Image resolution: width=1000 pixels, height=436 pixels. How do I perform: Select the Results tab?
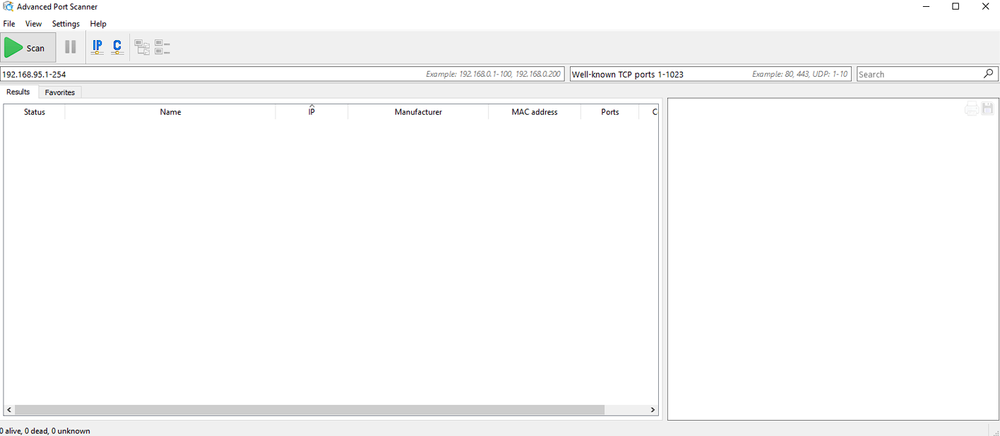(18, 92)
